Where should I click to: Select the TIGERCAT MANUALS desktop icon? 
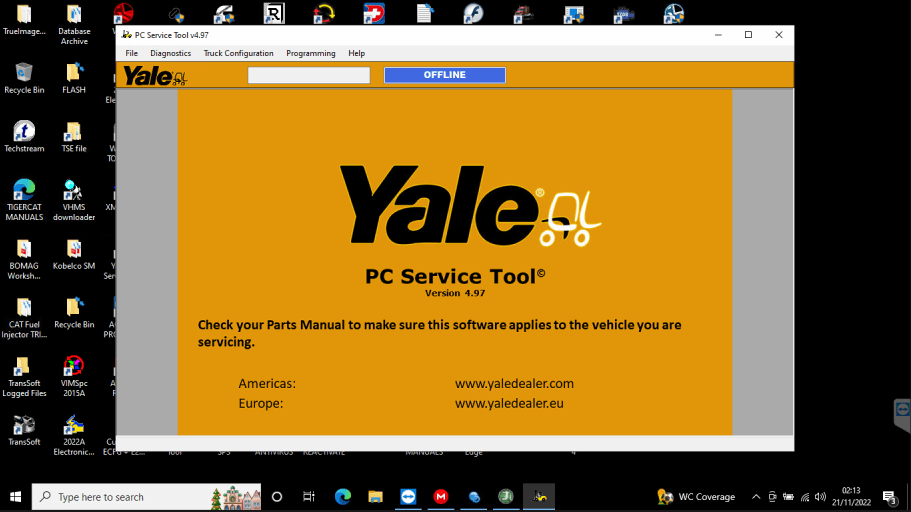click(x=24, y=200)
